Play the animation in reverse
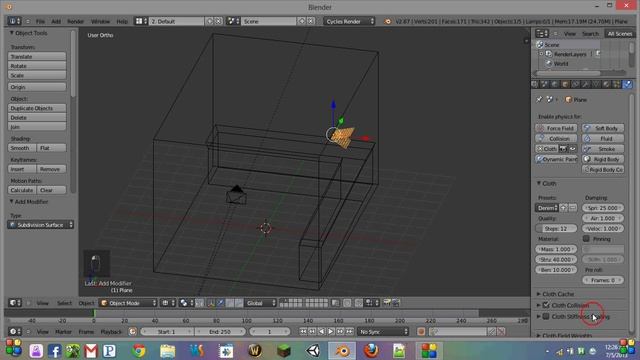This screenshot has height=360, width=640. (322, 332)
